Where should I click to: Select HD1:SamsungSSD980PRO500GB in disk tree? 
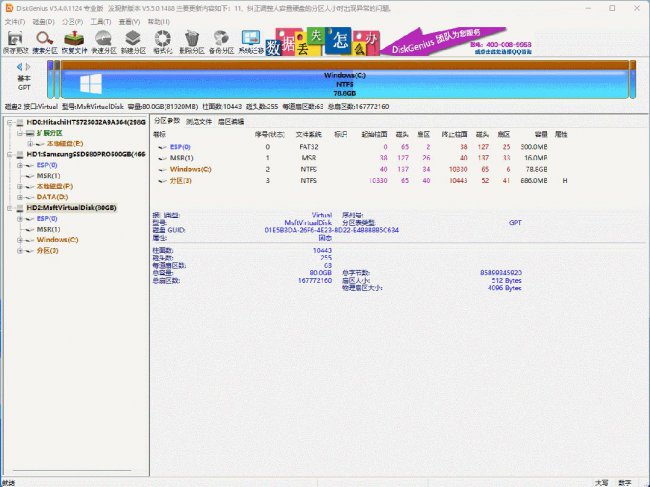(x=86, y=154)
